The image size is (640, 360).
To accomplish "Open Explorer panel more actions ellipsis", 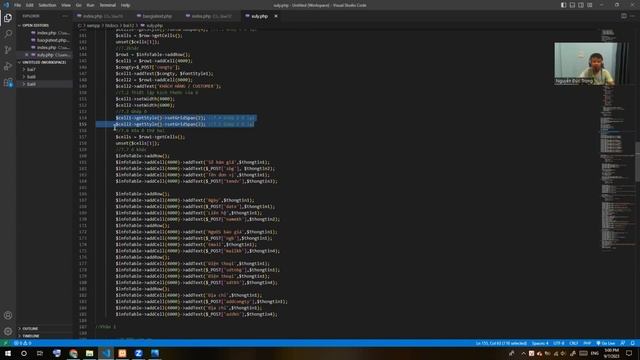I will pyautogui.click(x=65, y=16).
